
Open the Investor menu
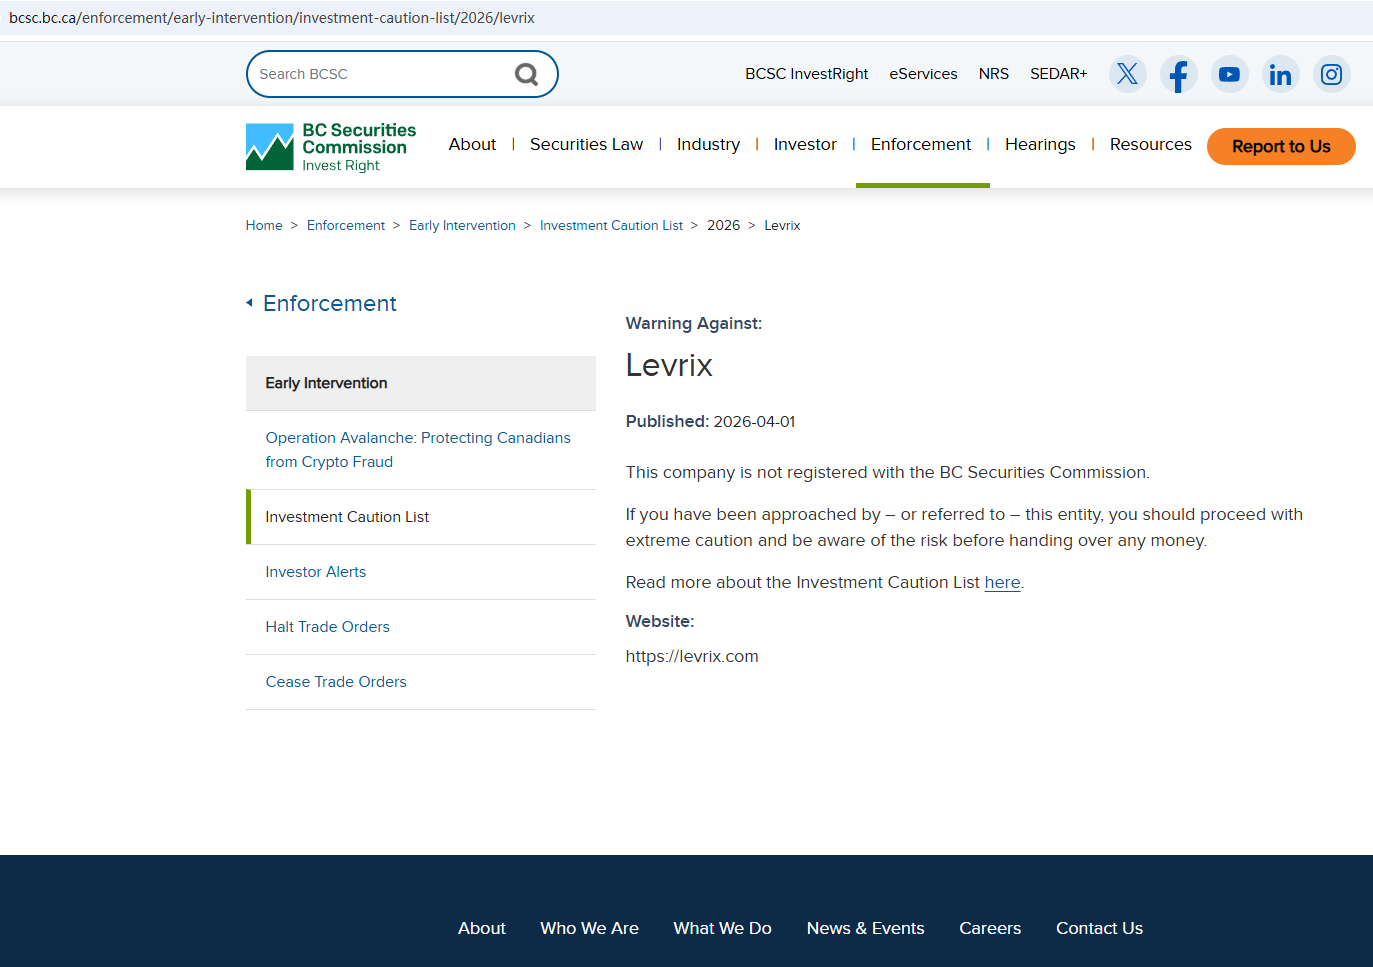(x=805, y=144)
